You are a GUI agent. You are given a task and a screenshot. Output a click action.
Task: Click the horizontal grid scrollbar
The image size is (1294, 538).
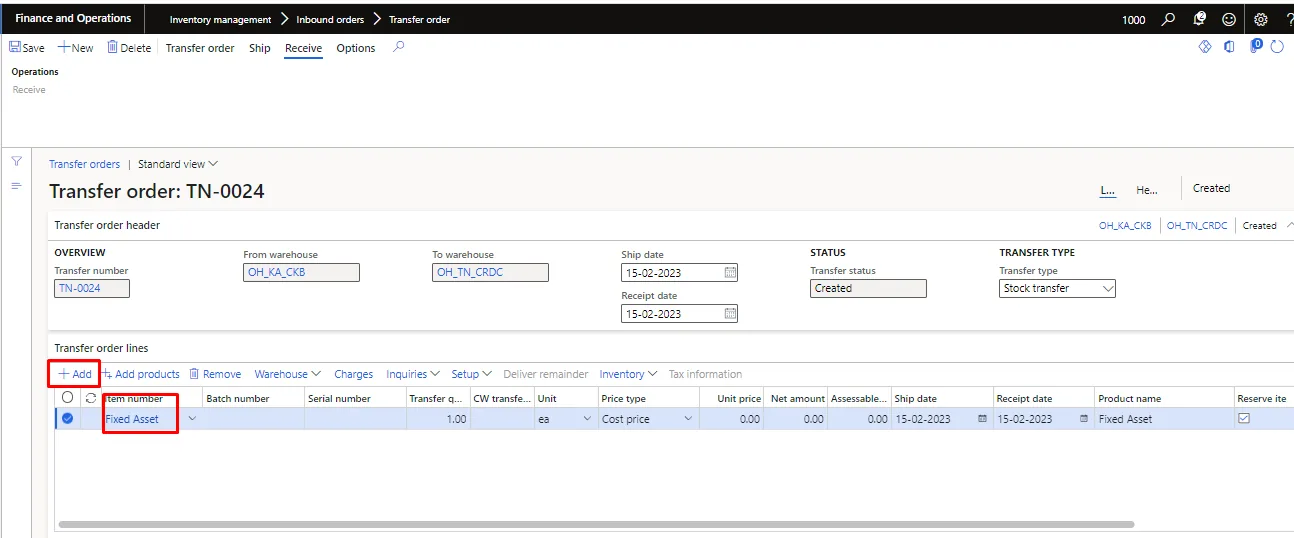[x=596, y=524]
